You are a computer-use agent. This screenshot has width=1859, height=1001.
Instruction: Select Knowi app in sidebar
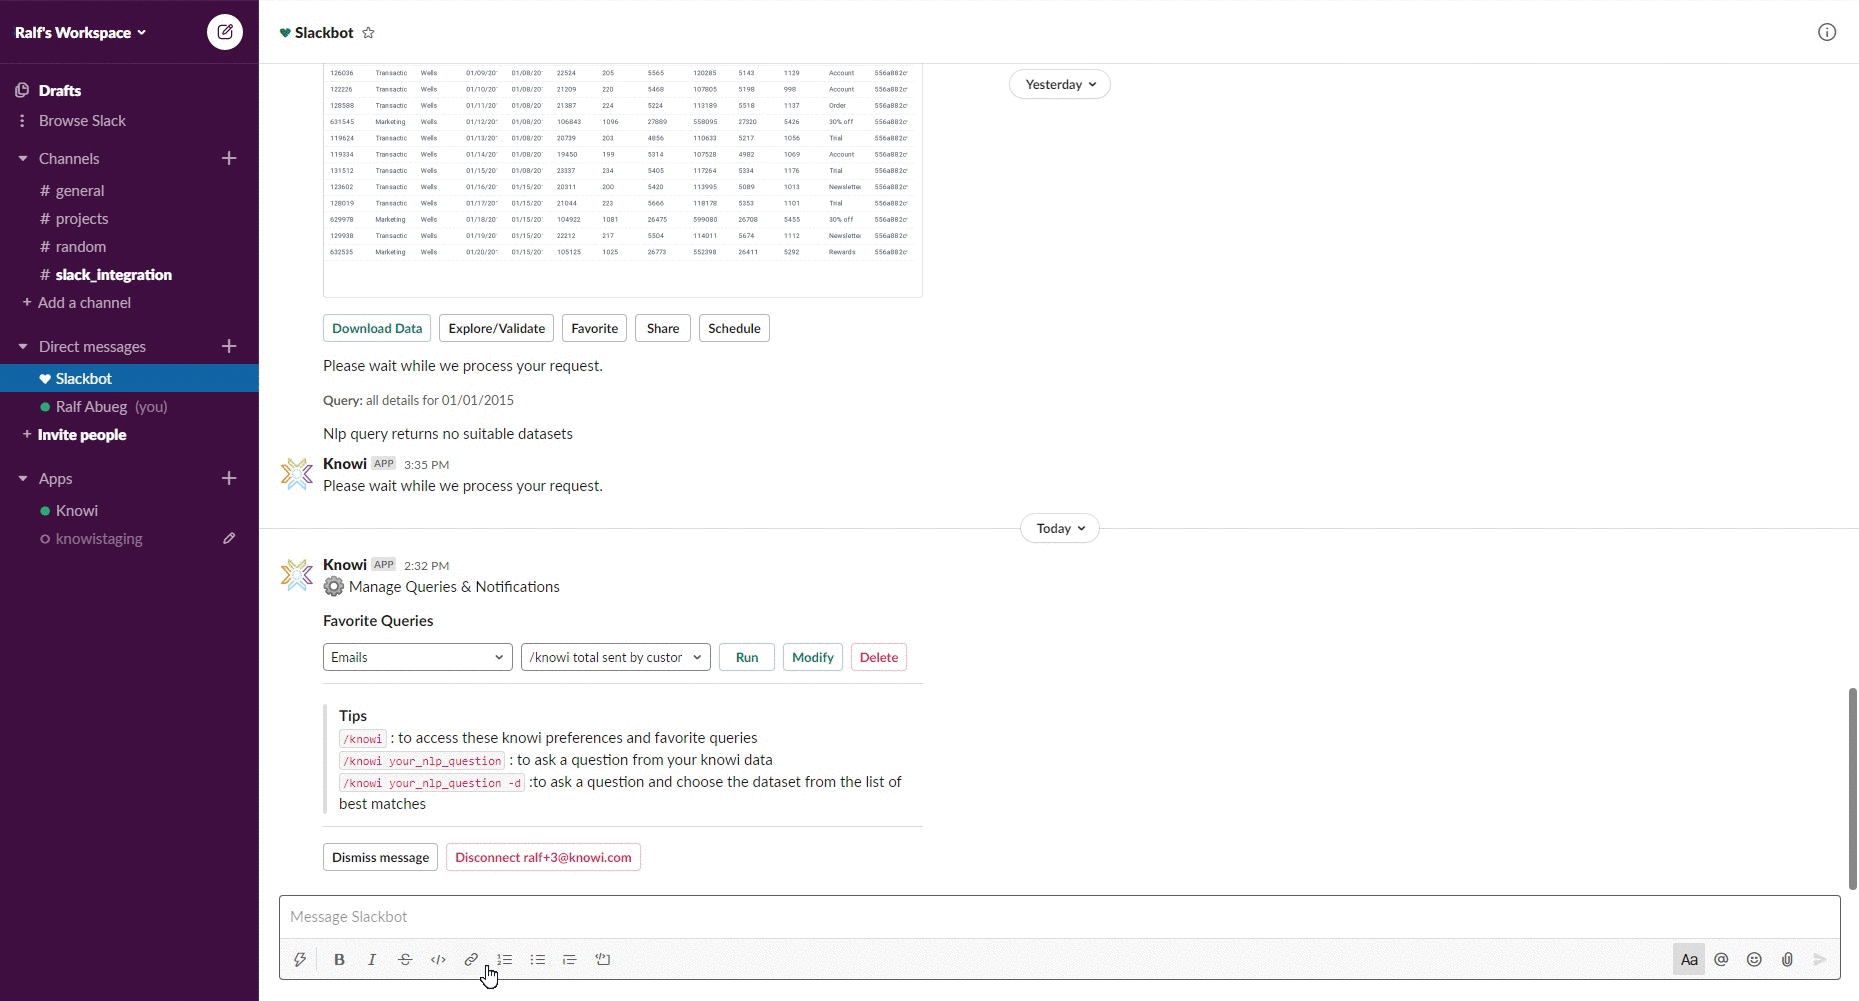coord(76,510)
